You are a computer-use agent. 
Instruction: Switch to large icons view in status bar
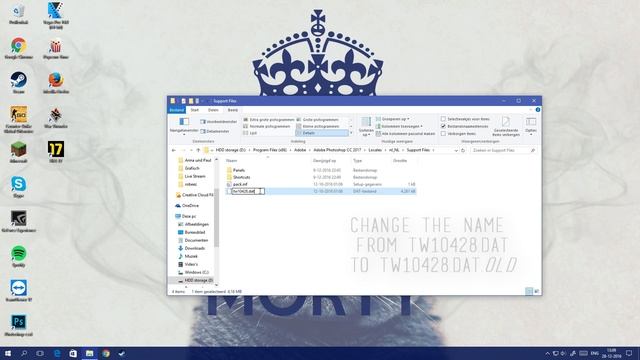[537, 291]
